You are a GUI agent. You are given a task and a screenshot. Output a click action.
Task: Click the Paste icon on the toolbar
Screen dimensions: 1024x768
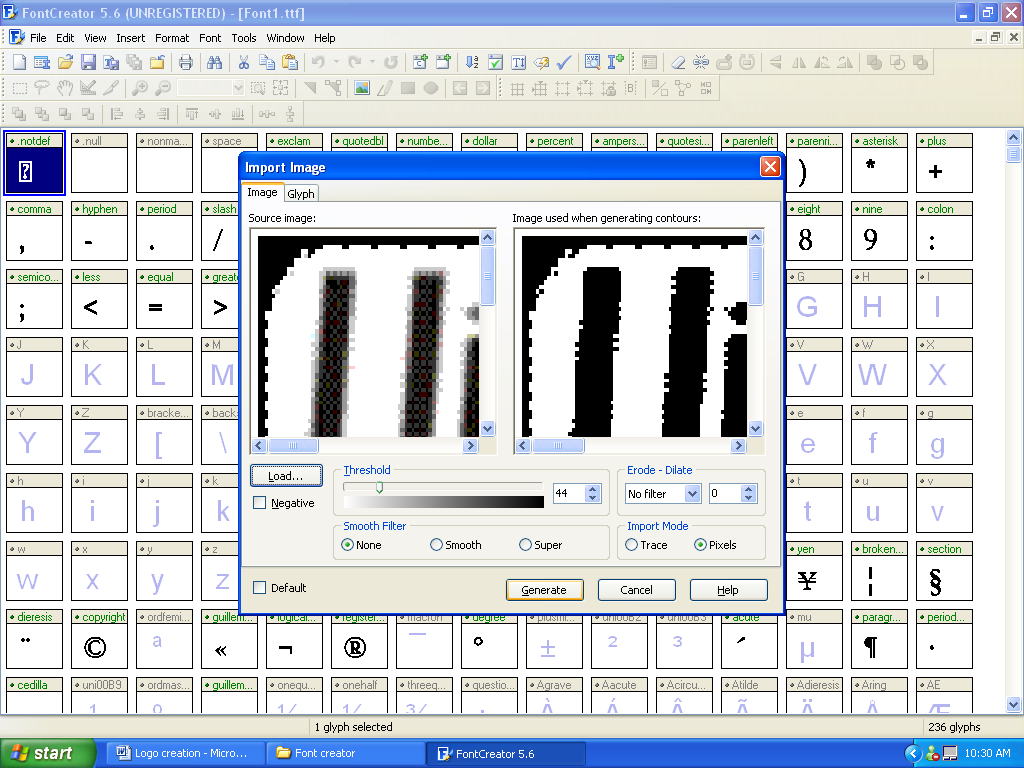[x=289, y=61]
